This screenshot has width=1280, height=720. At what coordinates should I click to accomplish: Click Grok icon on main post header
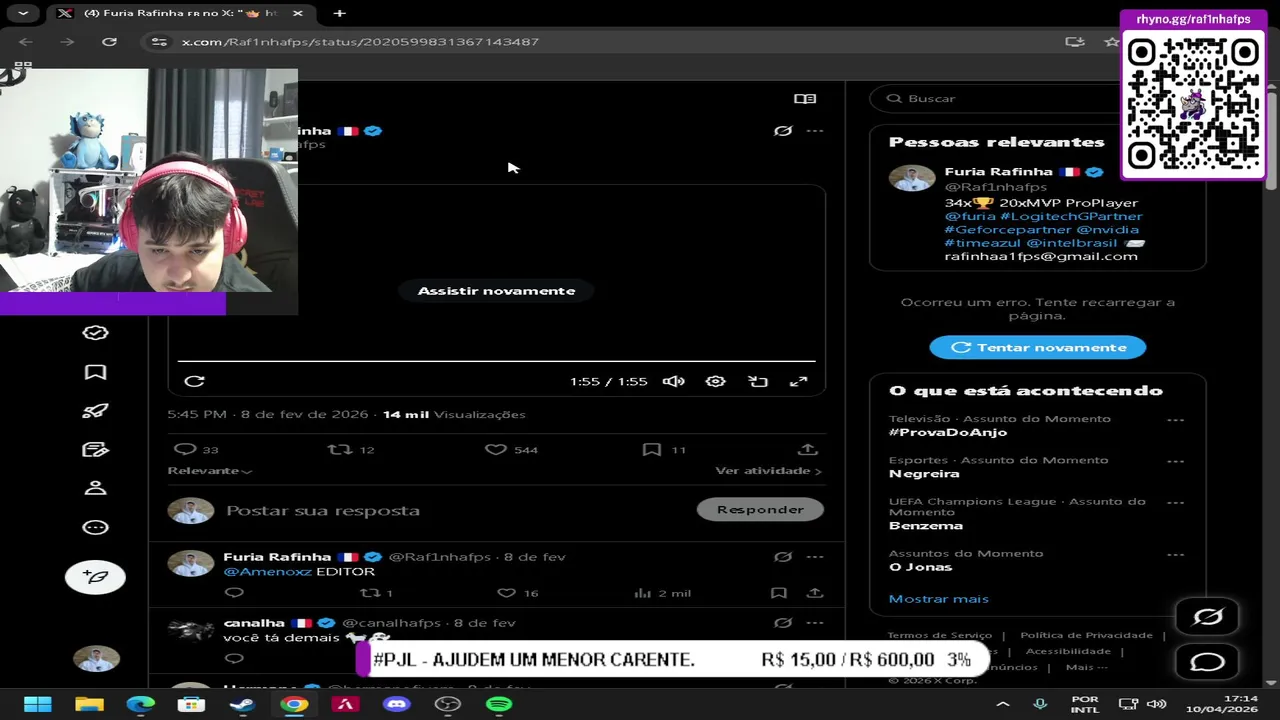pos(783,131)
